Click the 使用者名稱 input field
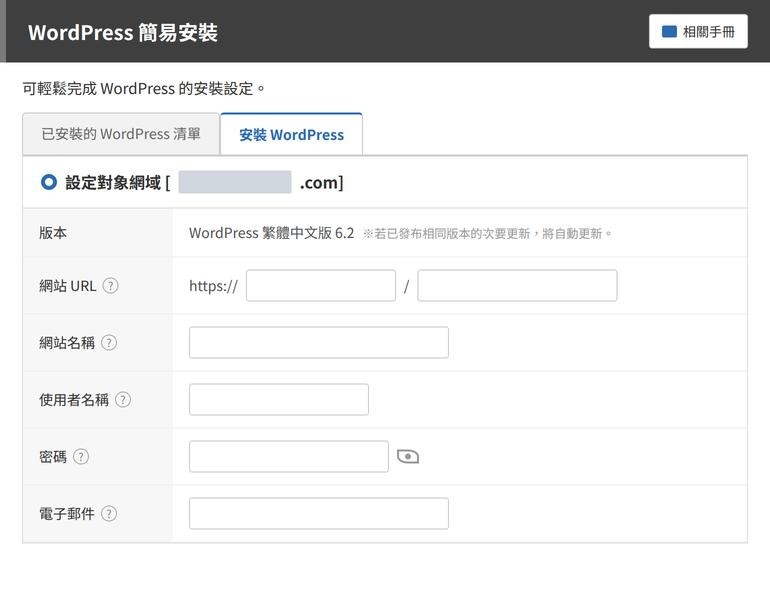 [x=279, y=399]
